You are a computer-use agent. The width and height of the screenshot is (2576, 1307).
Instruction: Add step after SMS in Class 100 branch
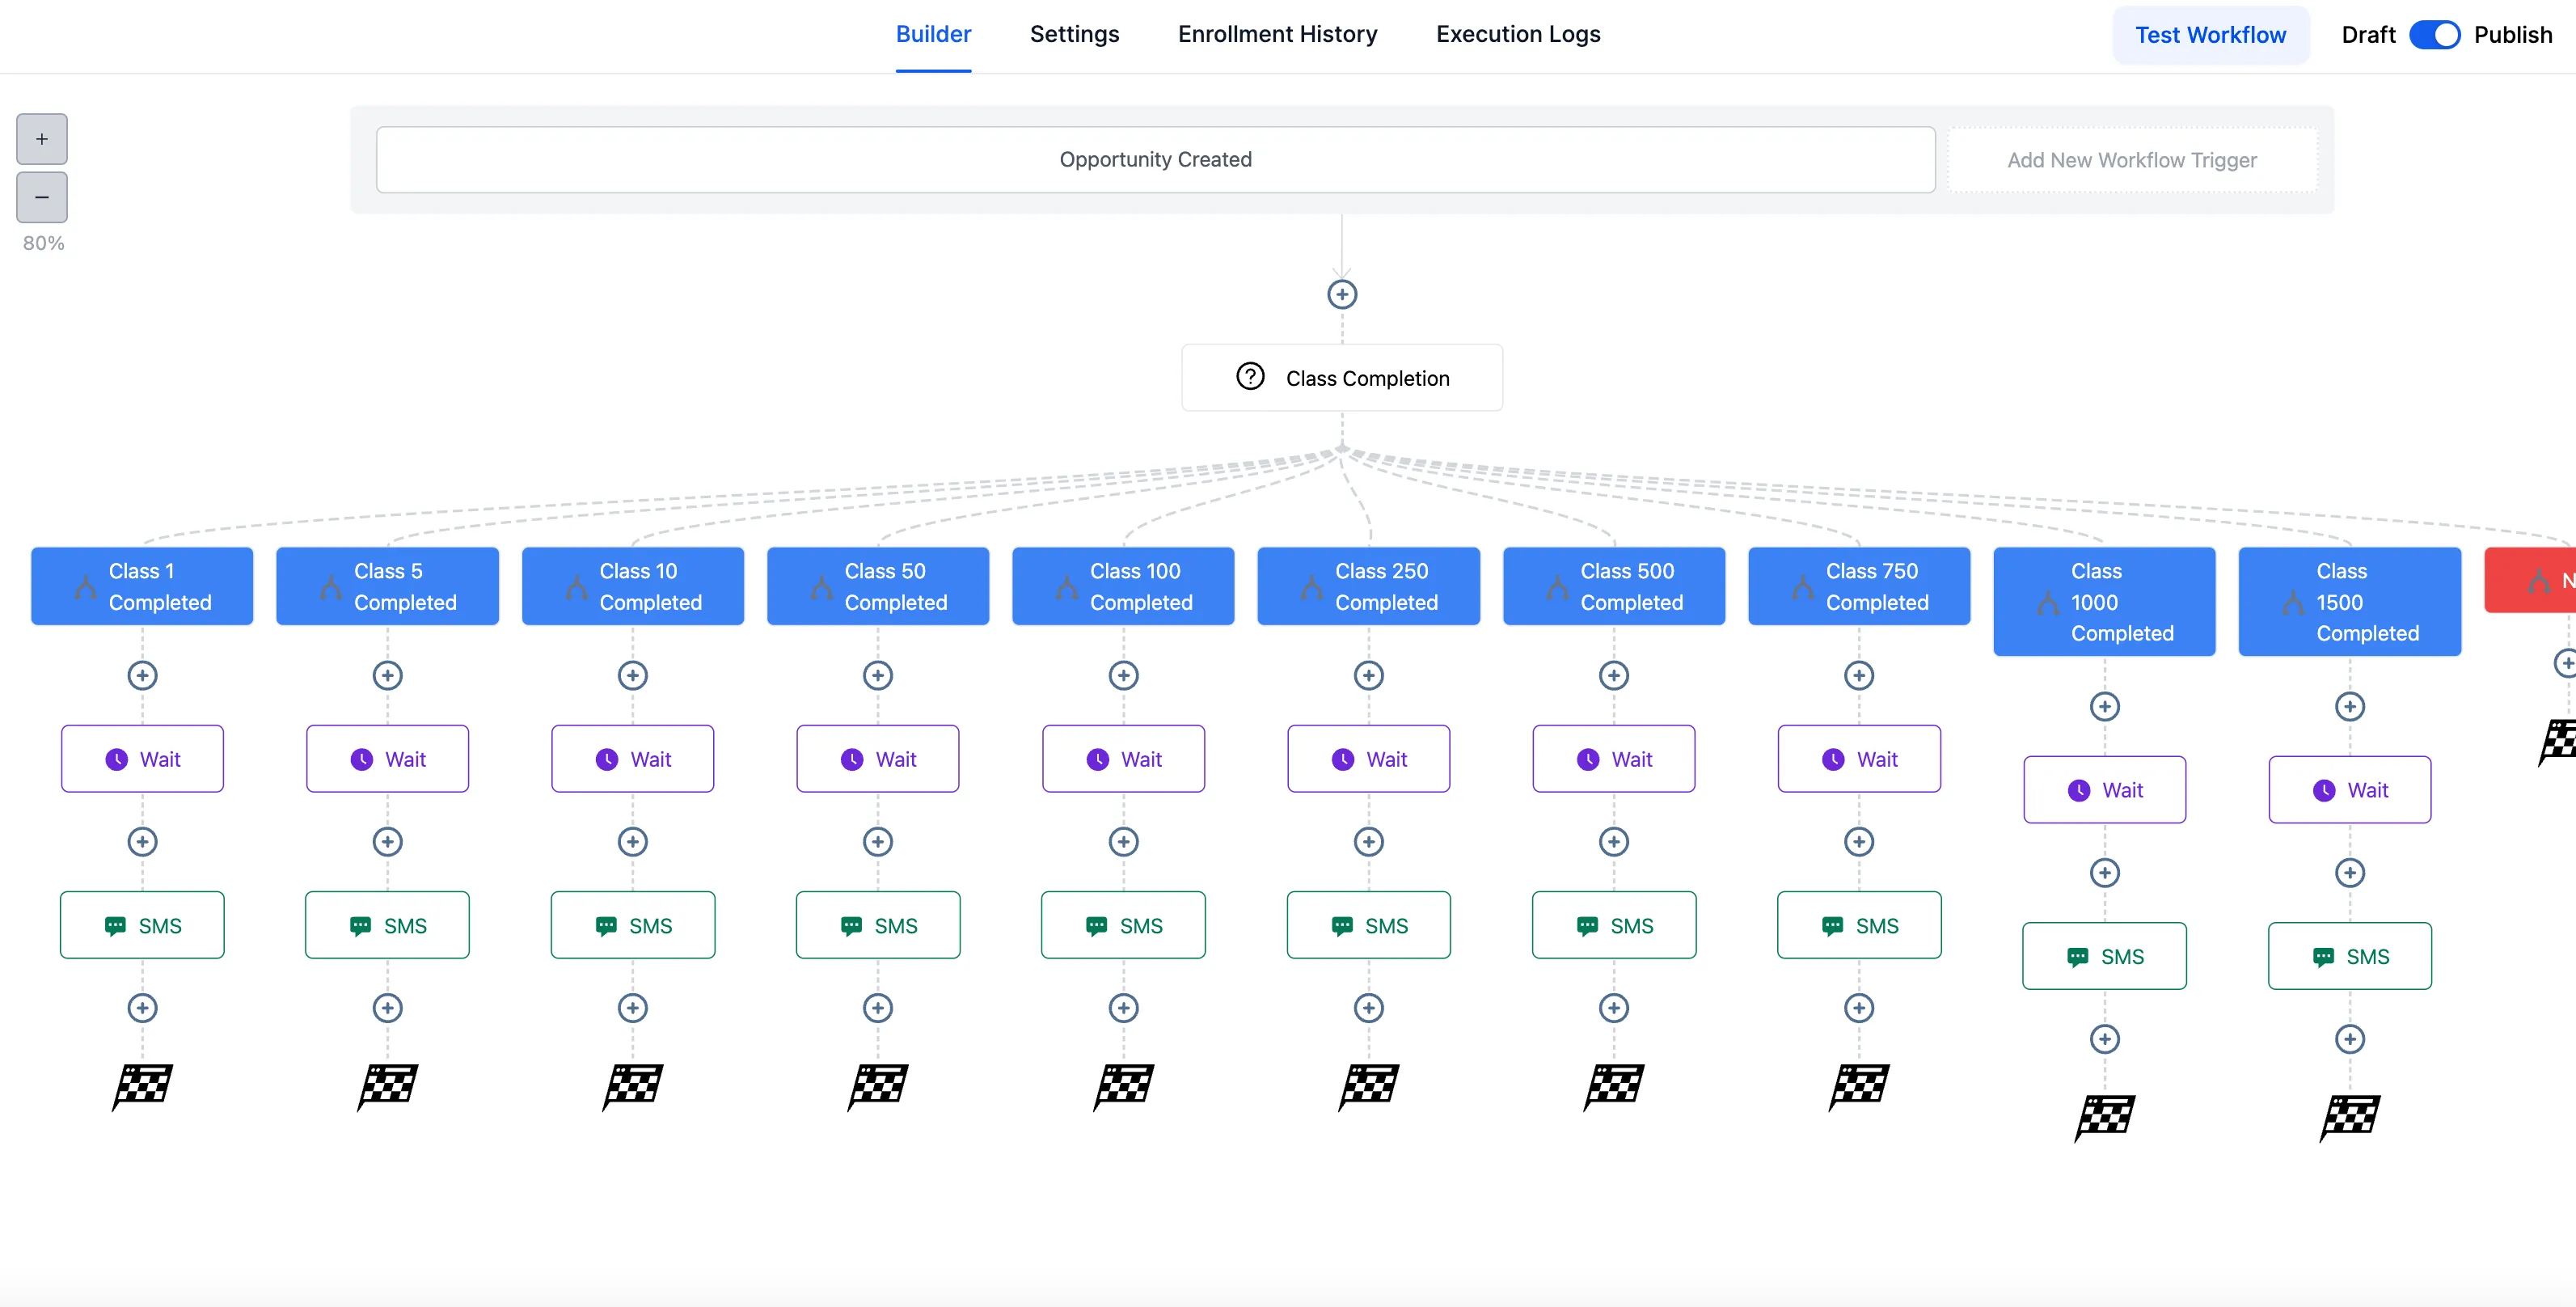(1123, 1007)
